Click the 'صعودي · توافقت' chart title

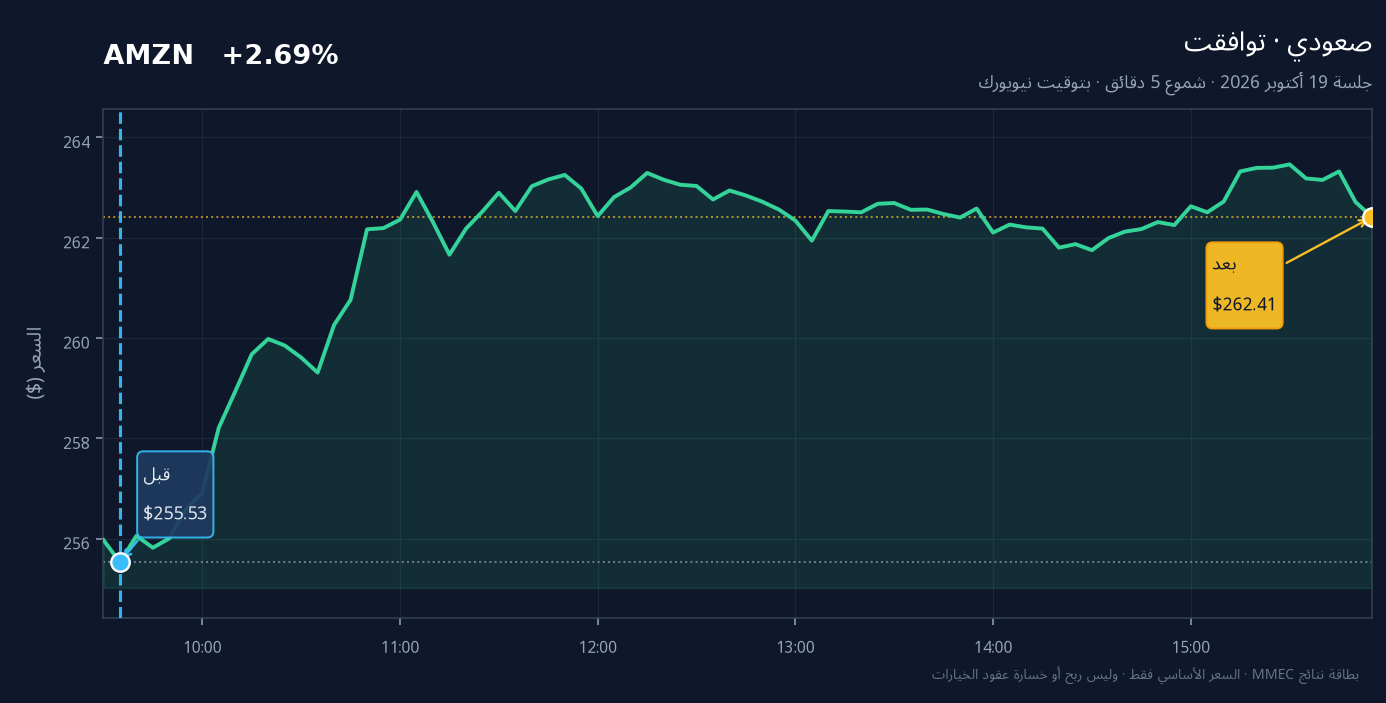[x=1278, y=42]
